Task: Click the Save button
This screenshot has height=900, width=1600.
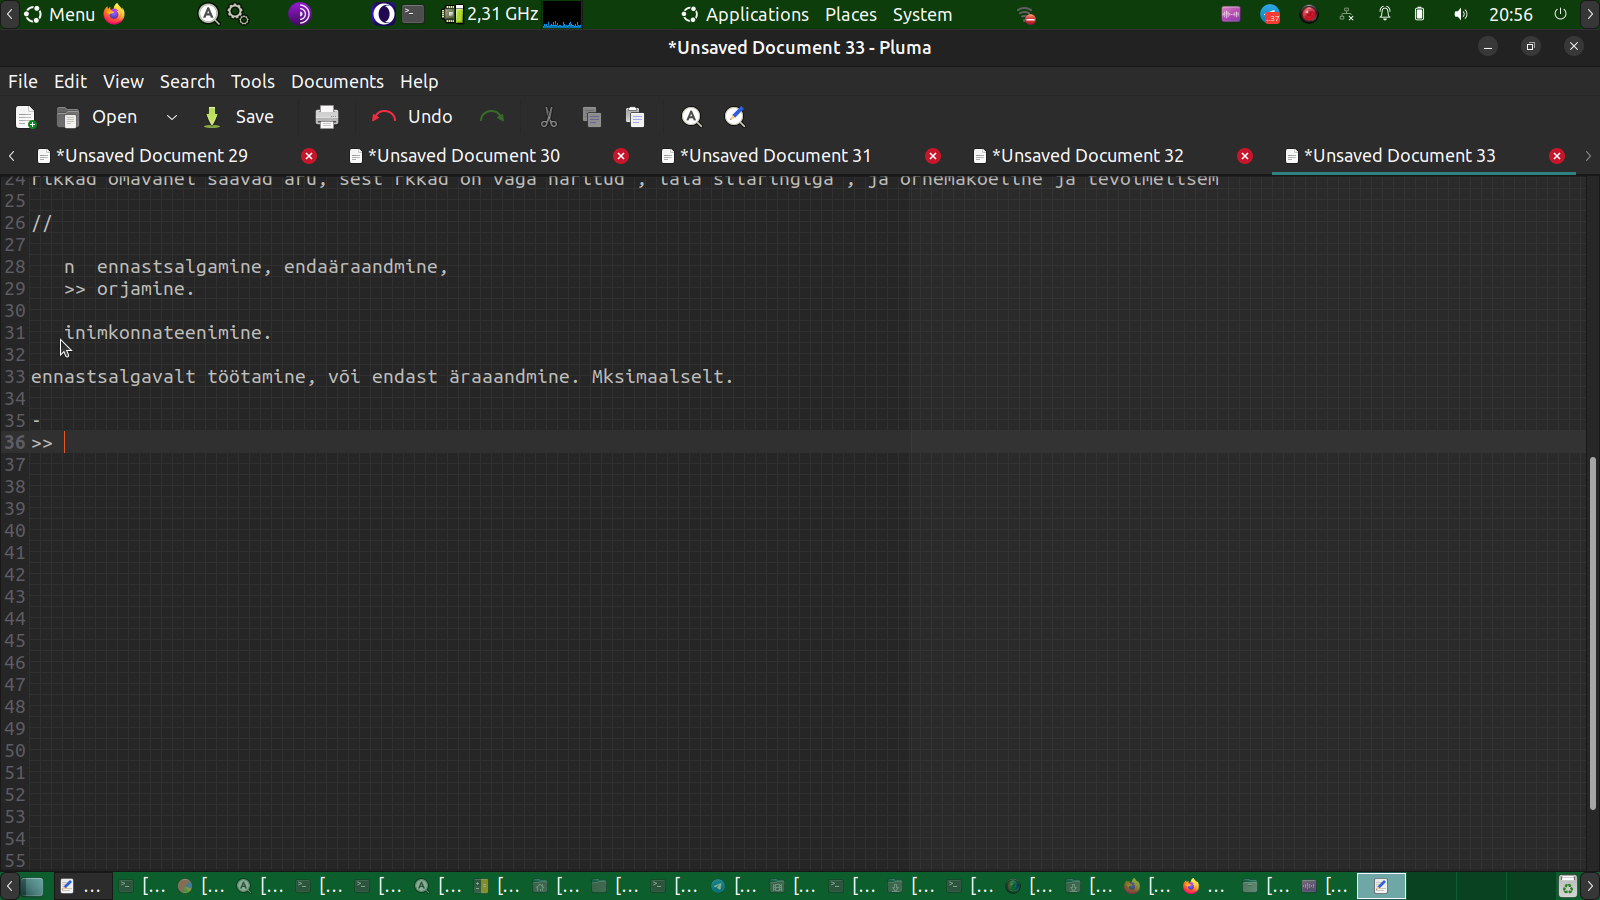Action: [240, 117]
